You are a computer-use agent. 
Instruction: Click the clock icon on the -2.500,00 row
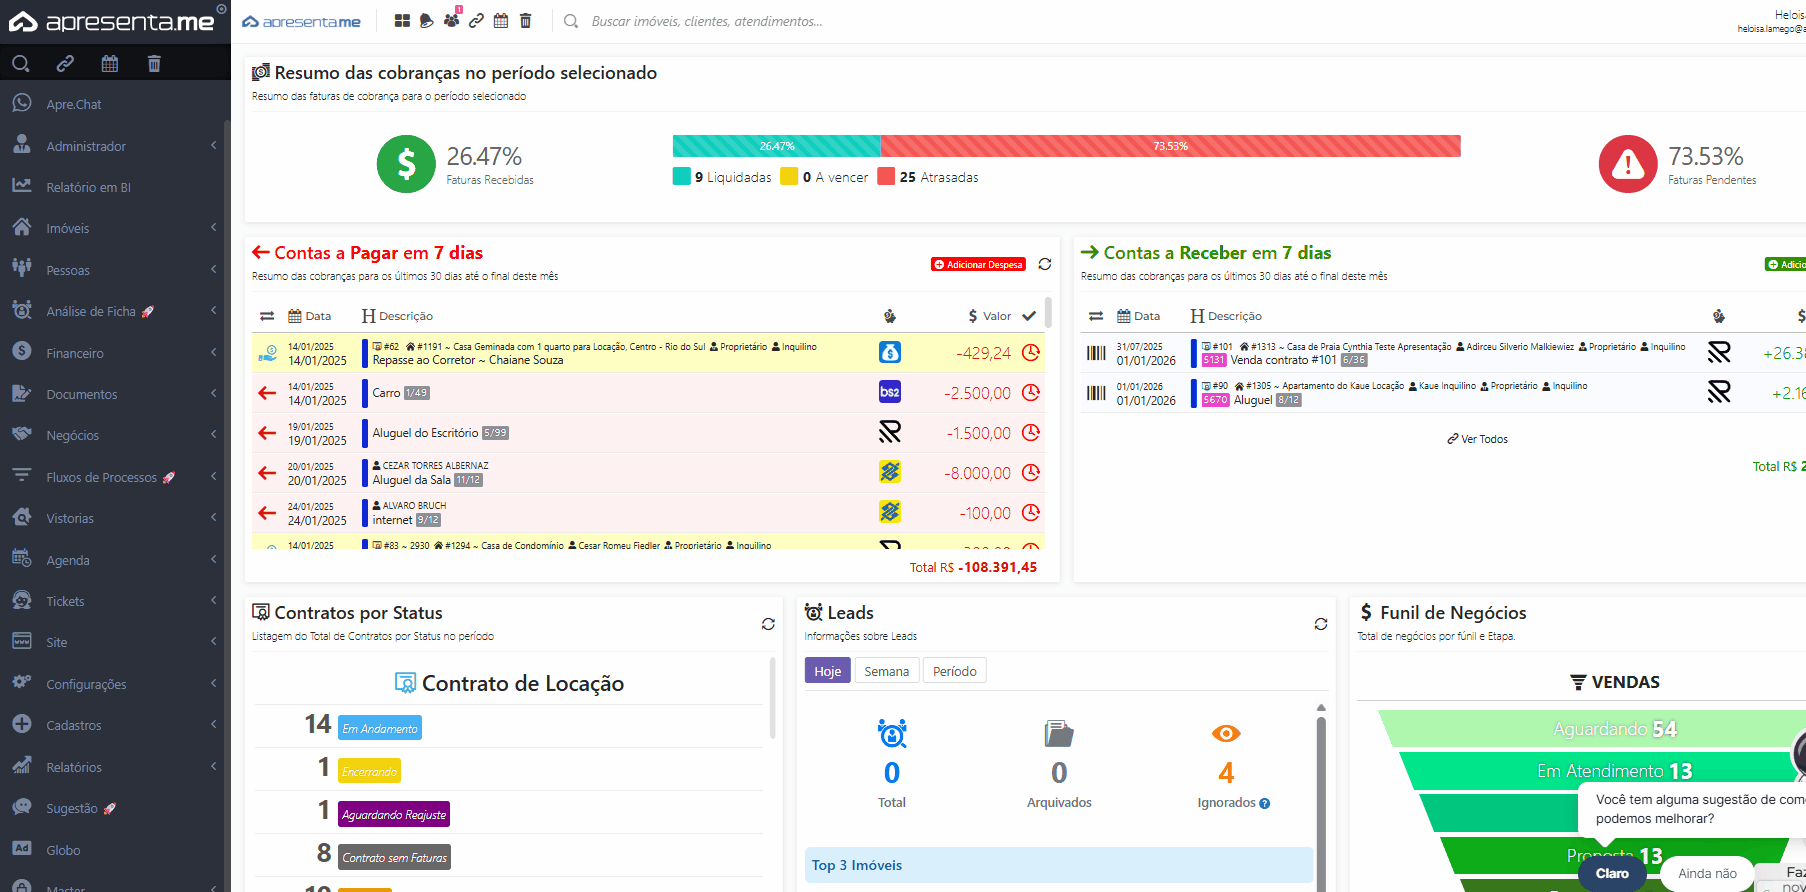(x=1031, y=392)
